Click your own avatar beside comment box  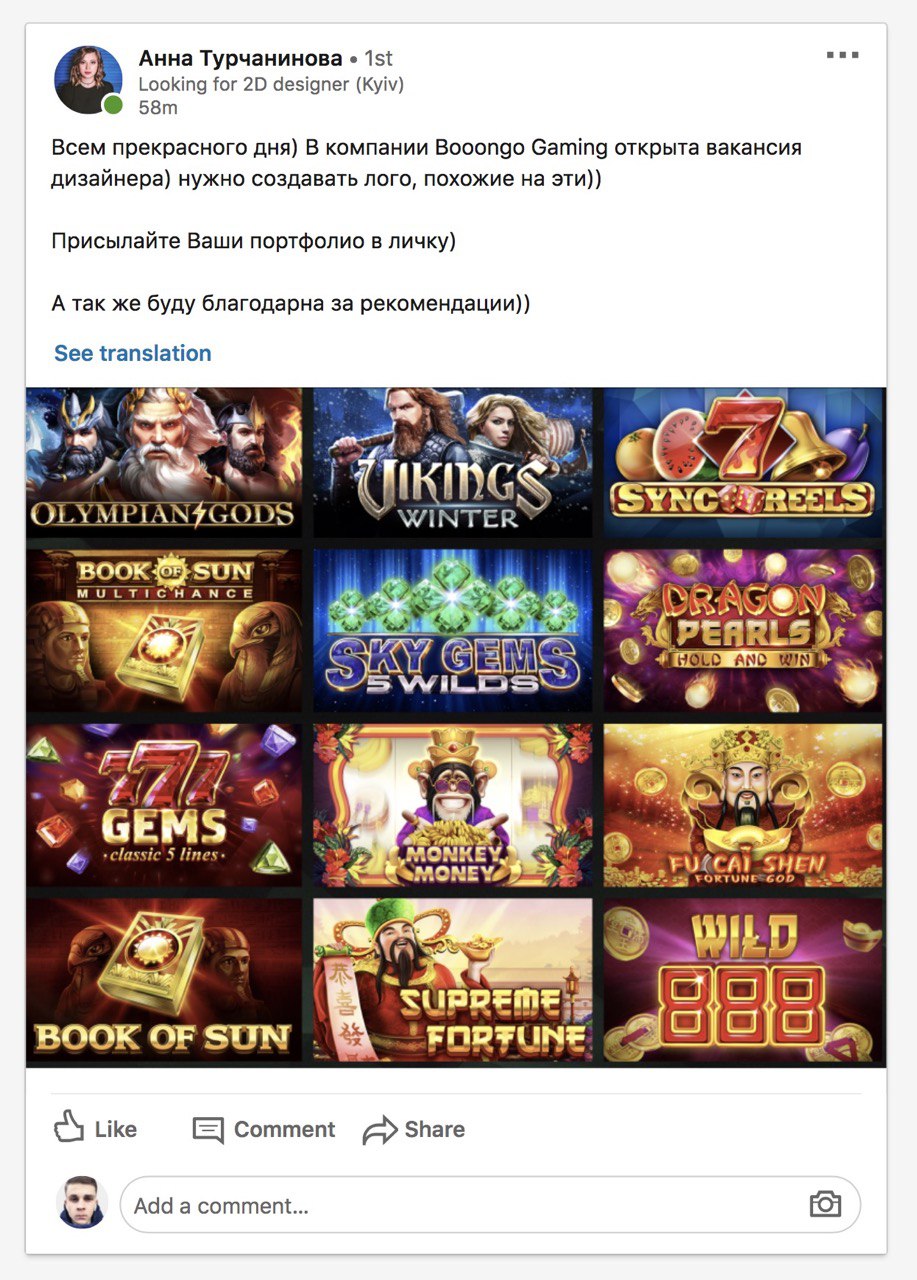click(x=82, y=1202)
